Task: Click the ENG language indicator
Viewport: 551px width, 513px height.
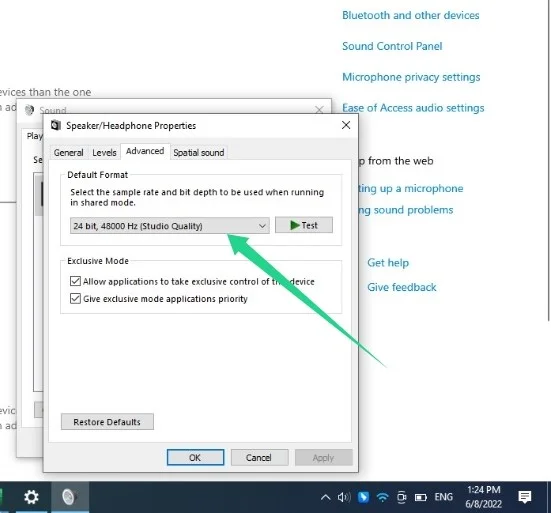Action: click(443, 497)
